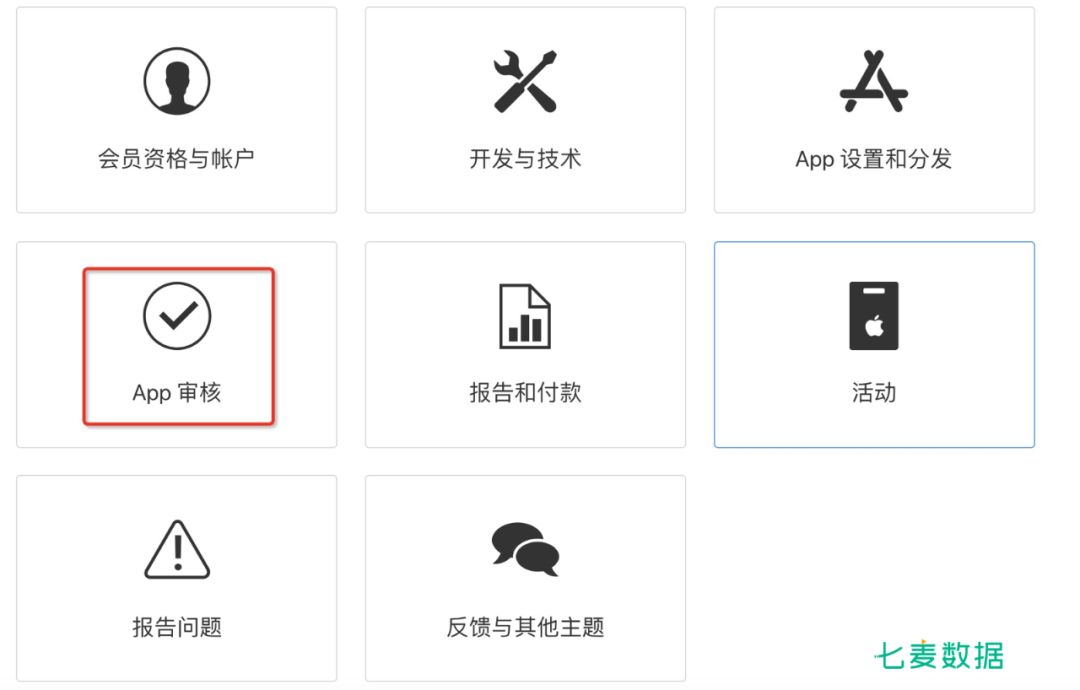The width and height of the screenshot is (1080, 690).
Task: Click the wrench and screwdriver icon
Action: 525,81
